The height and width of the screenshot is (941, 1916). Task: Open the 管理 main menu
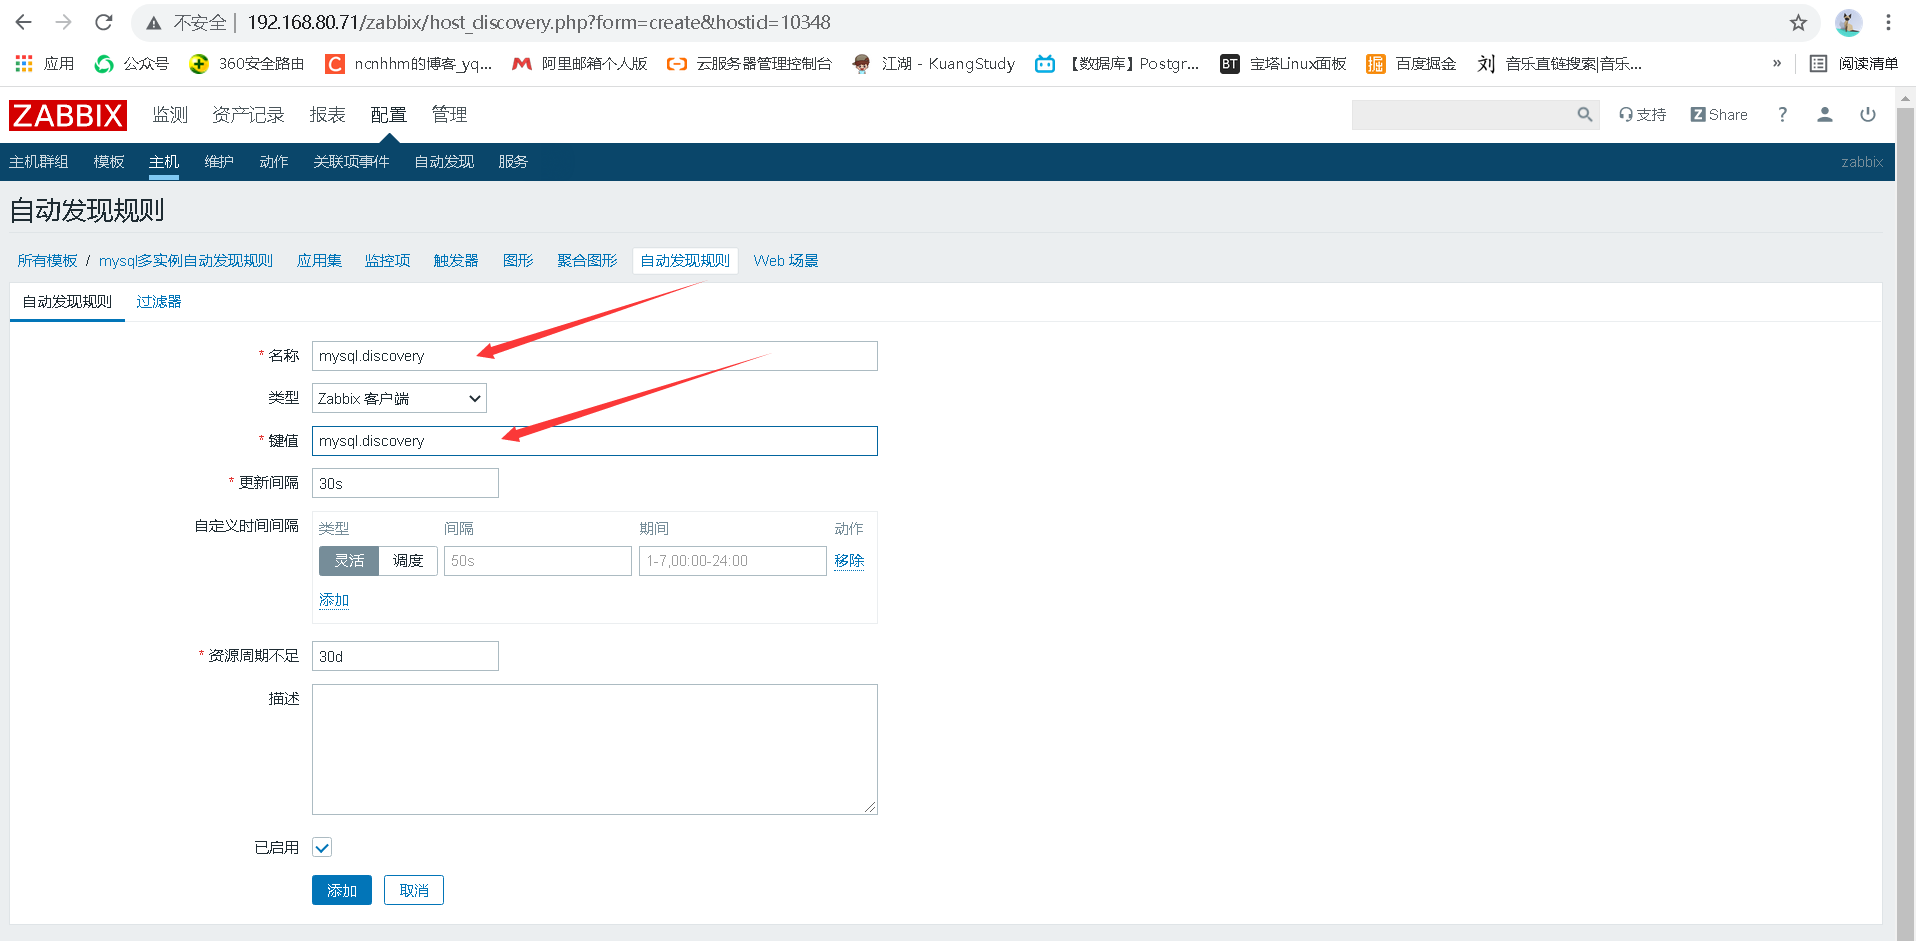(449, 115)
